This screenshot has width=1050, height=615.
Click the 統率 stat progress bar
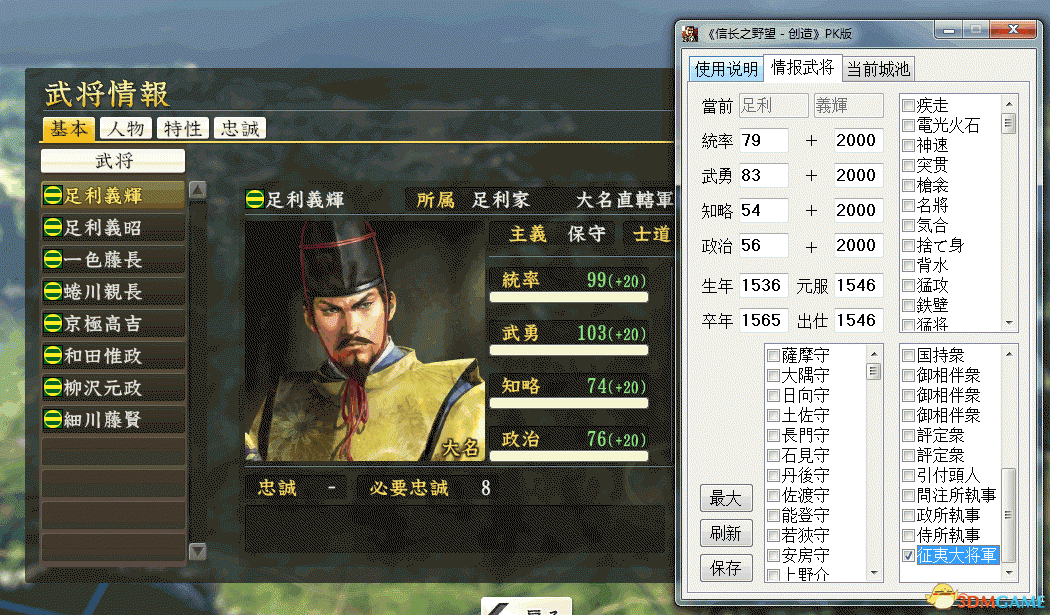tap(569, 297)
